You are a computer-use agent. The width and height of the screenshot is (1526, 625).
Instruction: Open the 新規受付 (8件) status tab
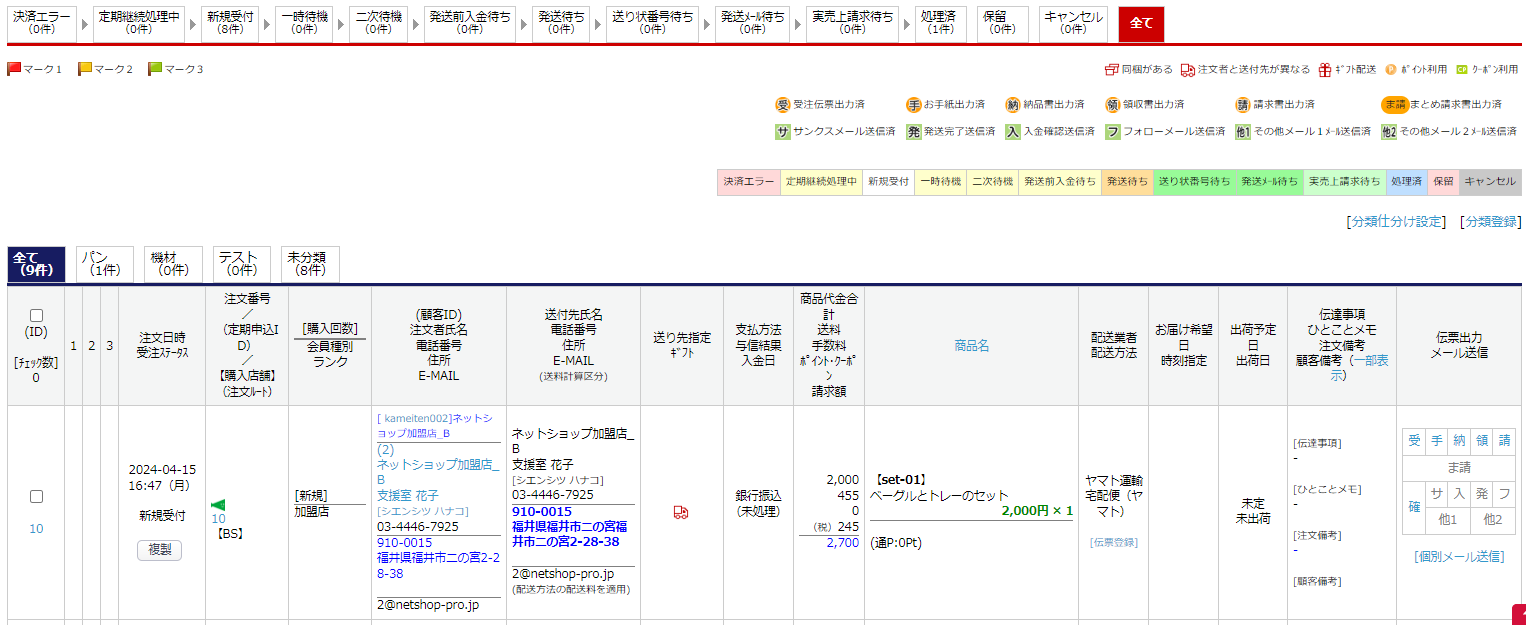point(230,23)
